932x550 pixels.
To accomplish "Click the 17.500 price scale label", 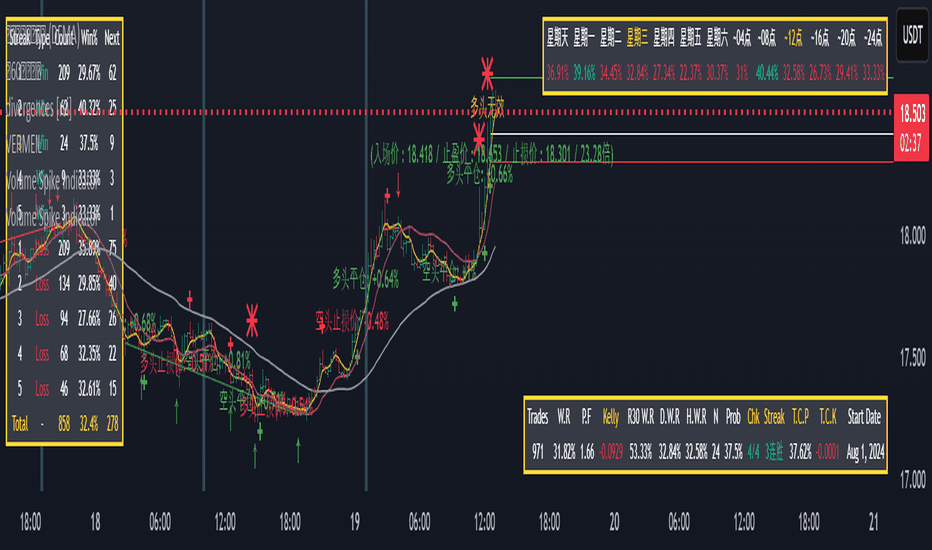I will tap(912, 357).
